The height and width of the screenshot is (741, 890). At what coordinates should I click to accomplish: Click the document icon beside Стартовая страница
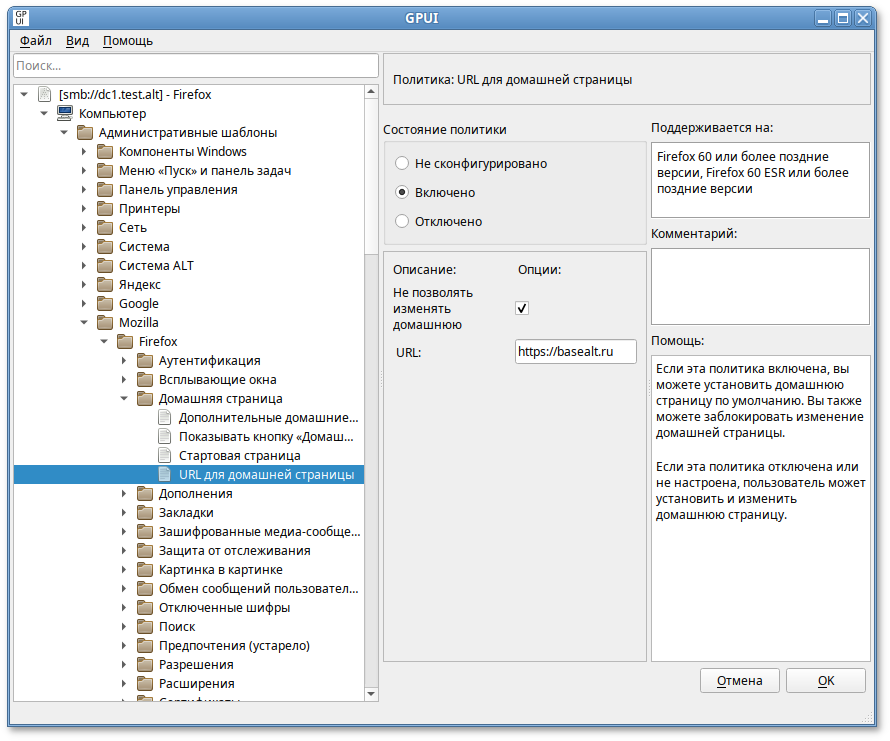165,456
